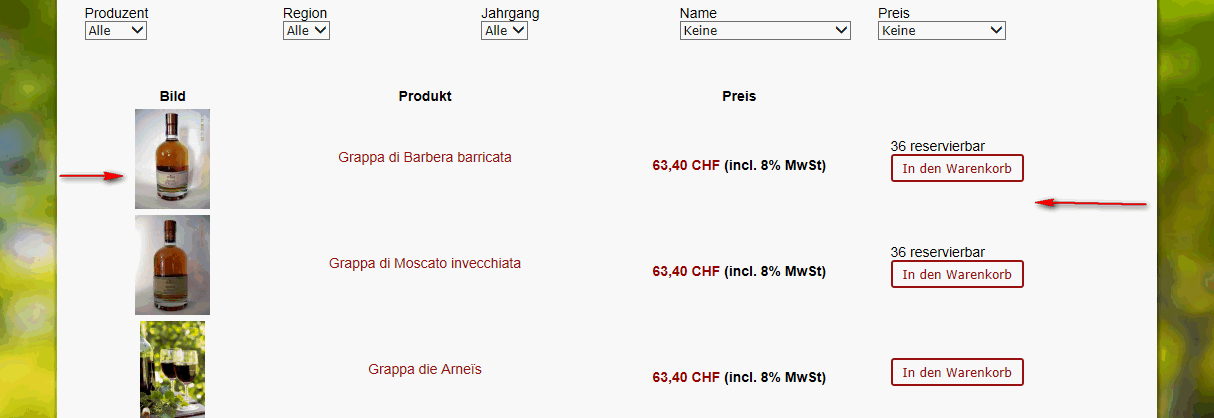
Task: Open the Name sorting dropdown
Action: click(765, 31)
